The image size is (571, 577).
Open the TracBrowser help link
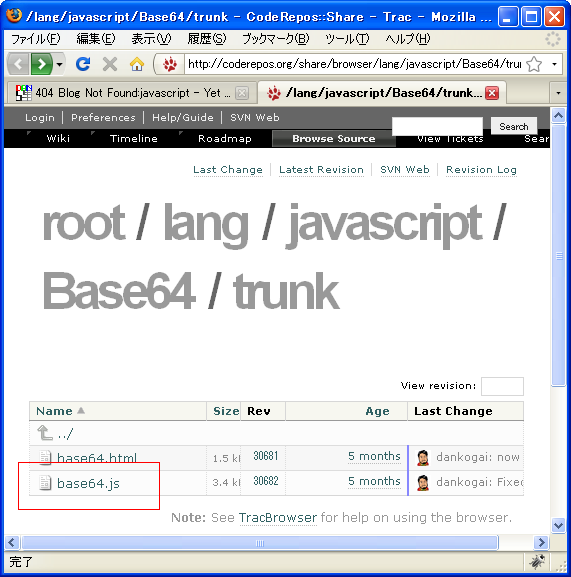pos(278,518)
